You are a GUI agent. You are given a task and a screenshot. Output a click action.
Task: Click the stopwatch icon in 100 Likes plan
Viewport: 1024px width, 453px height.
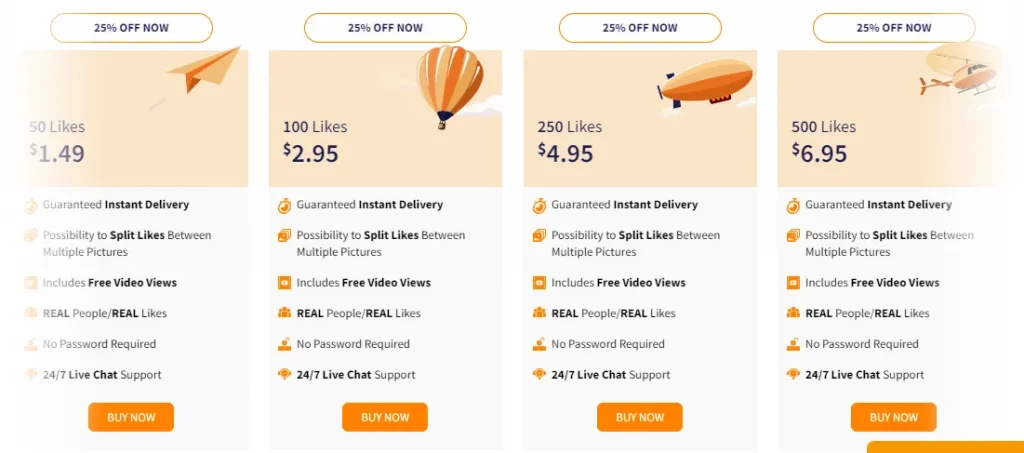pos(284,205)
